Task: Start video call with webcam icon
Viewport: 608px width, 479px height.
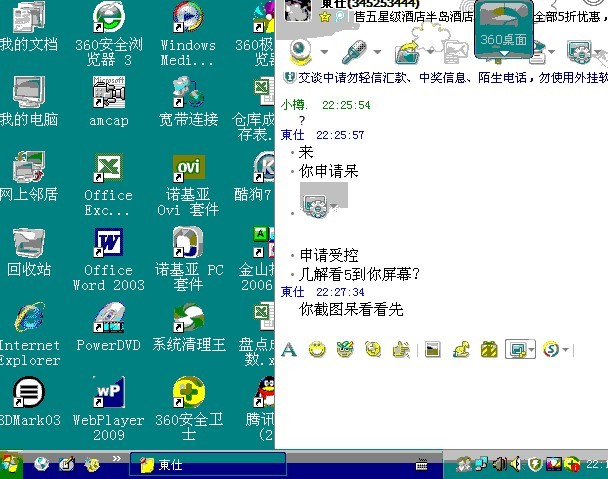Action: pos(299,51)
